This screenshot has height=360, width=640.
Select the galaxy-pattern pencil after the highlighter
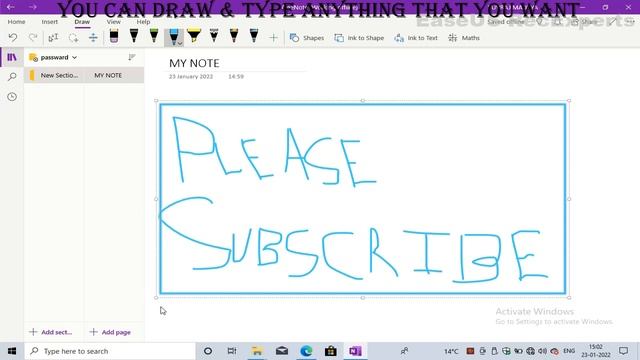tap(214, 37)
